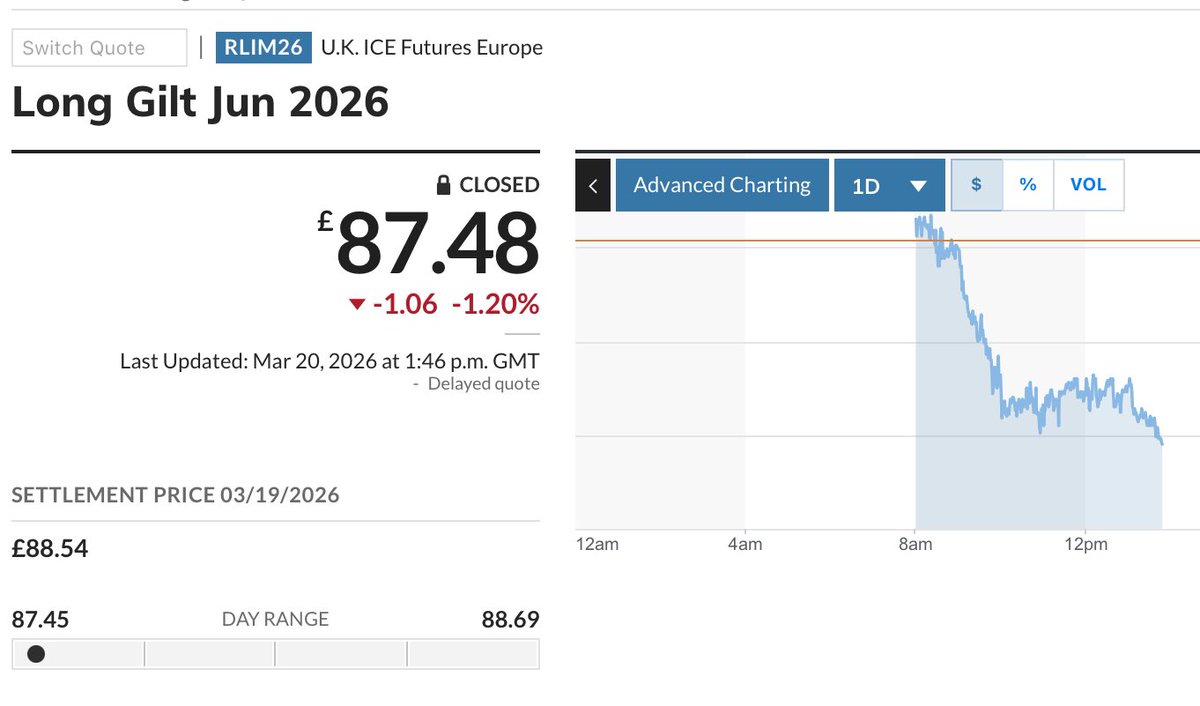Click the £88.54 settlement price value

[x=50, y=549]
